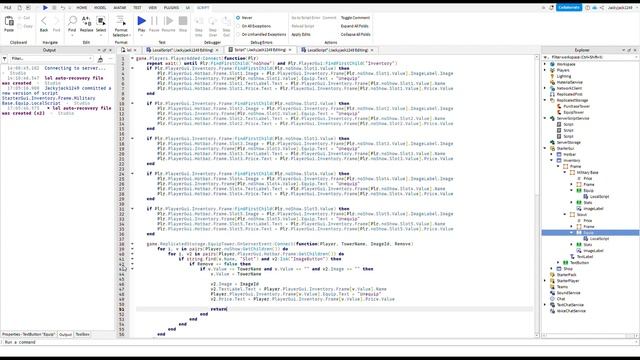Click the quick-access Run arrow in title bar

(45, 7)
